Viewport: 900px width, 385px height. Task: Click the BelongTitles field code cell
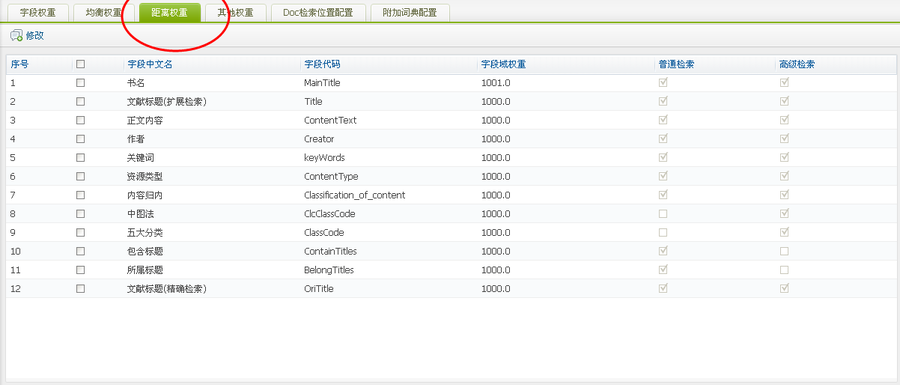[x=329, y=270]
